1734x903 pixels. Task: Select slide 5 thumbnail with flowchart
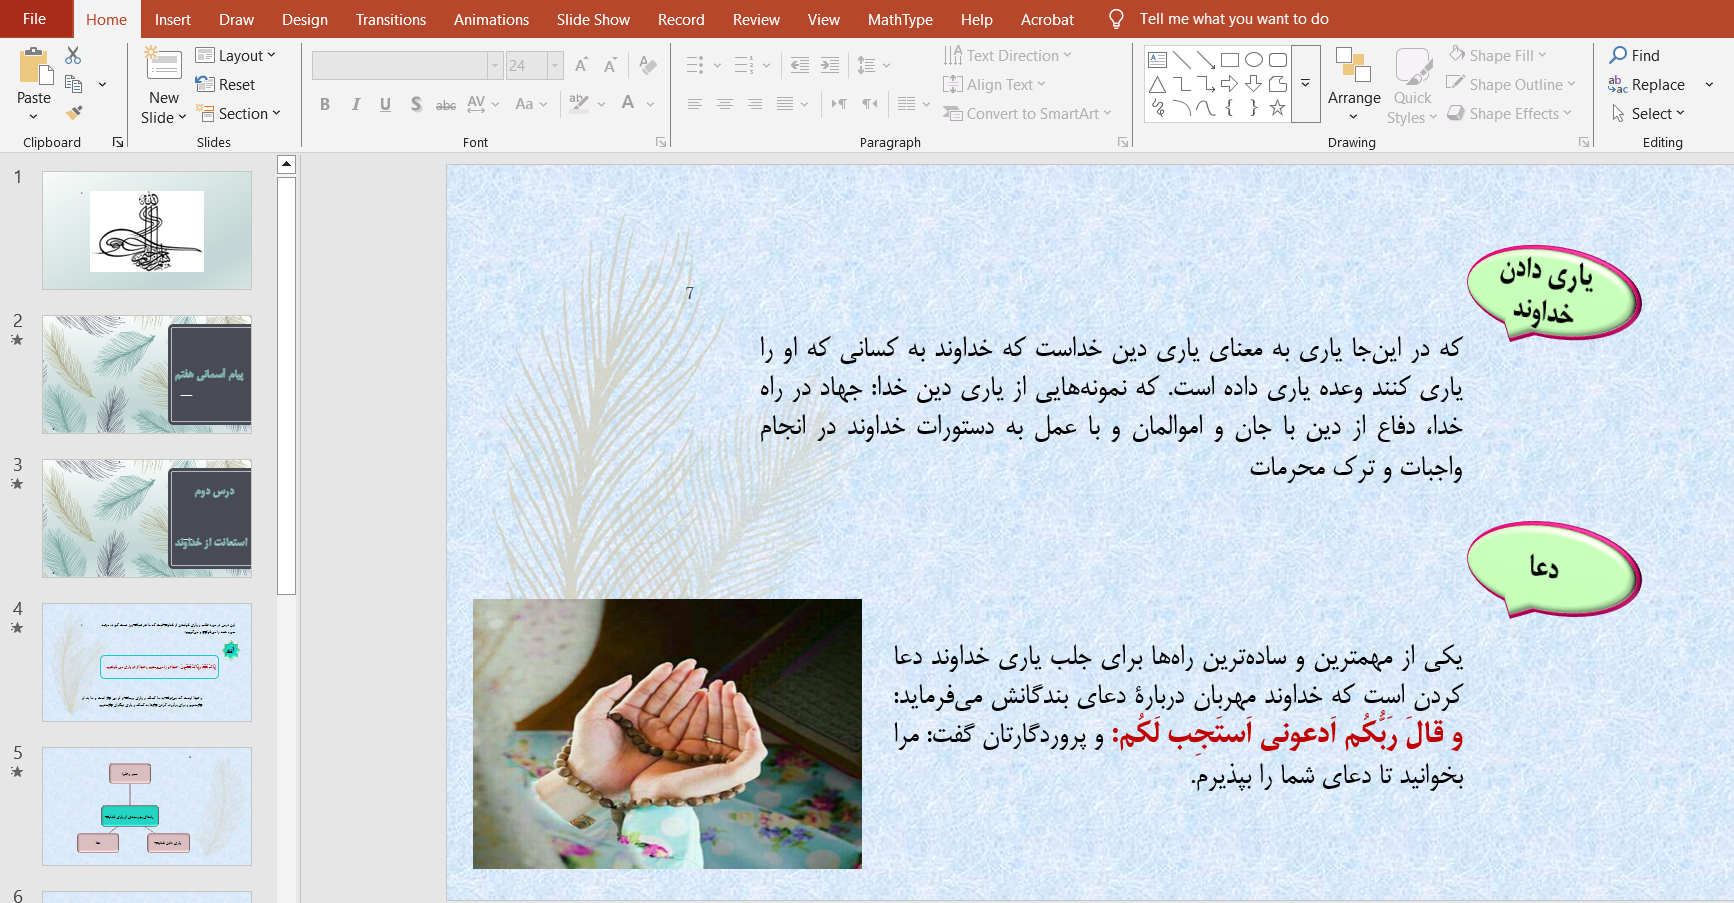[147, 806]
